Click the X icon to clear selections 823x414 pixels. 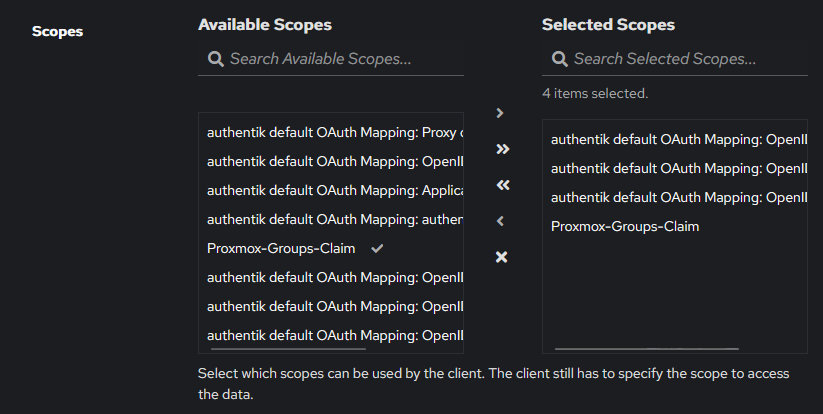pyautogui.click(x=501, y=257)
